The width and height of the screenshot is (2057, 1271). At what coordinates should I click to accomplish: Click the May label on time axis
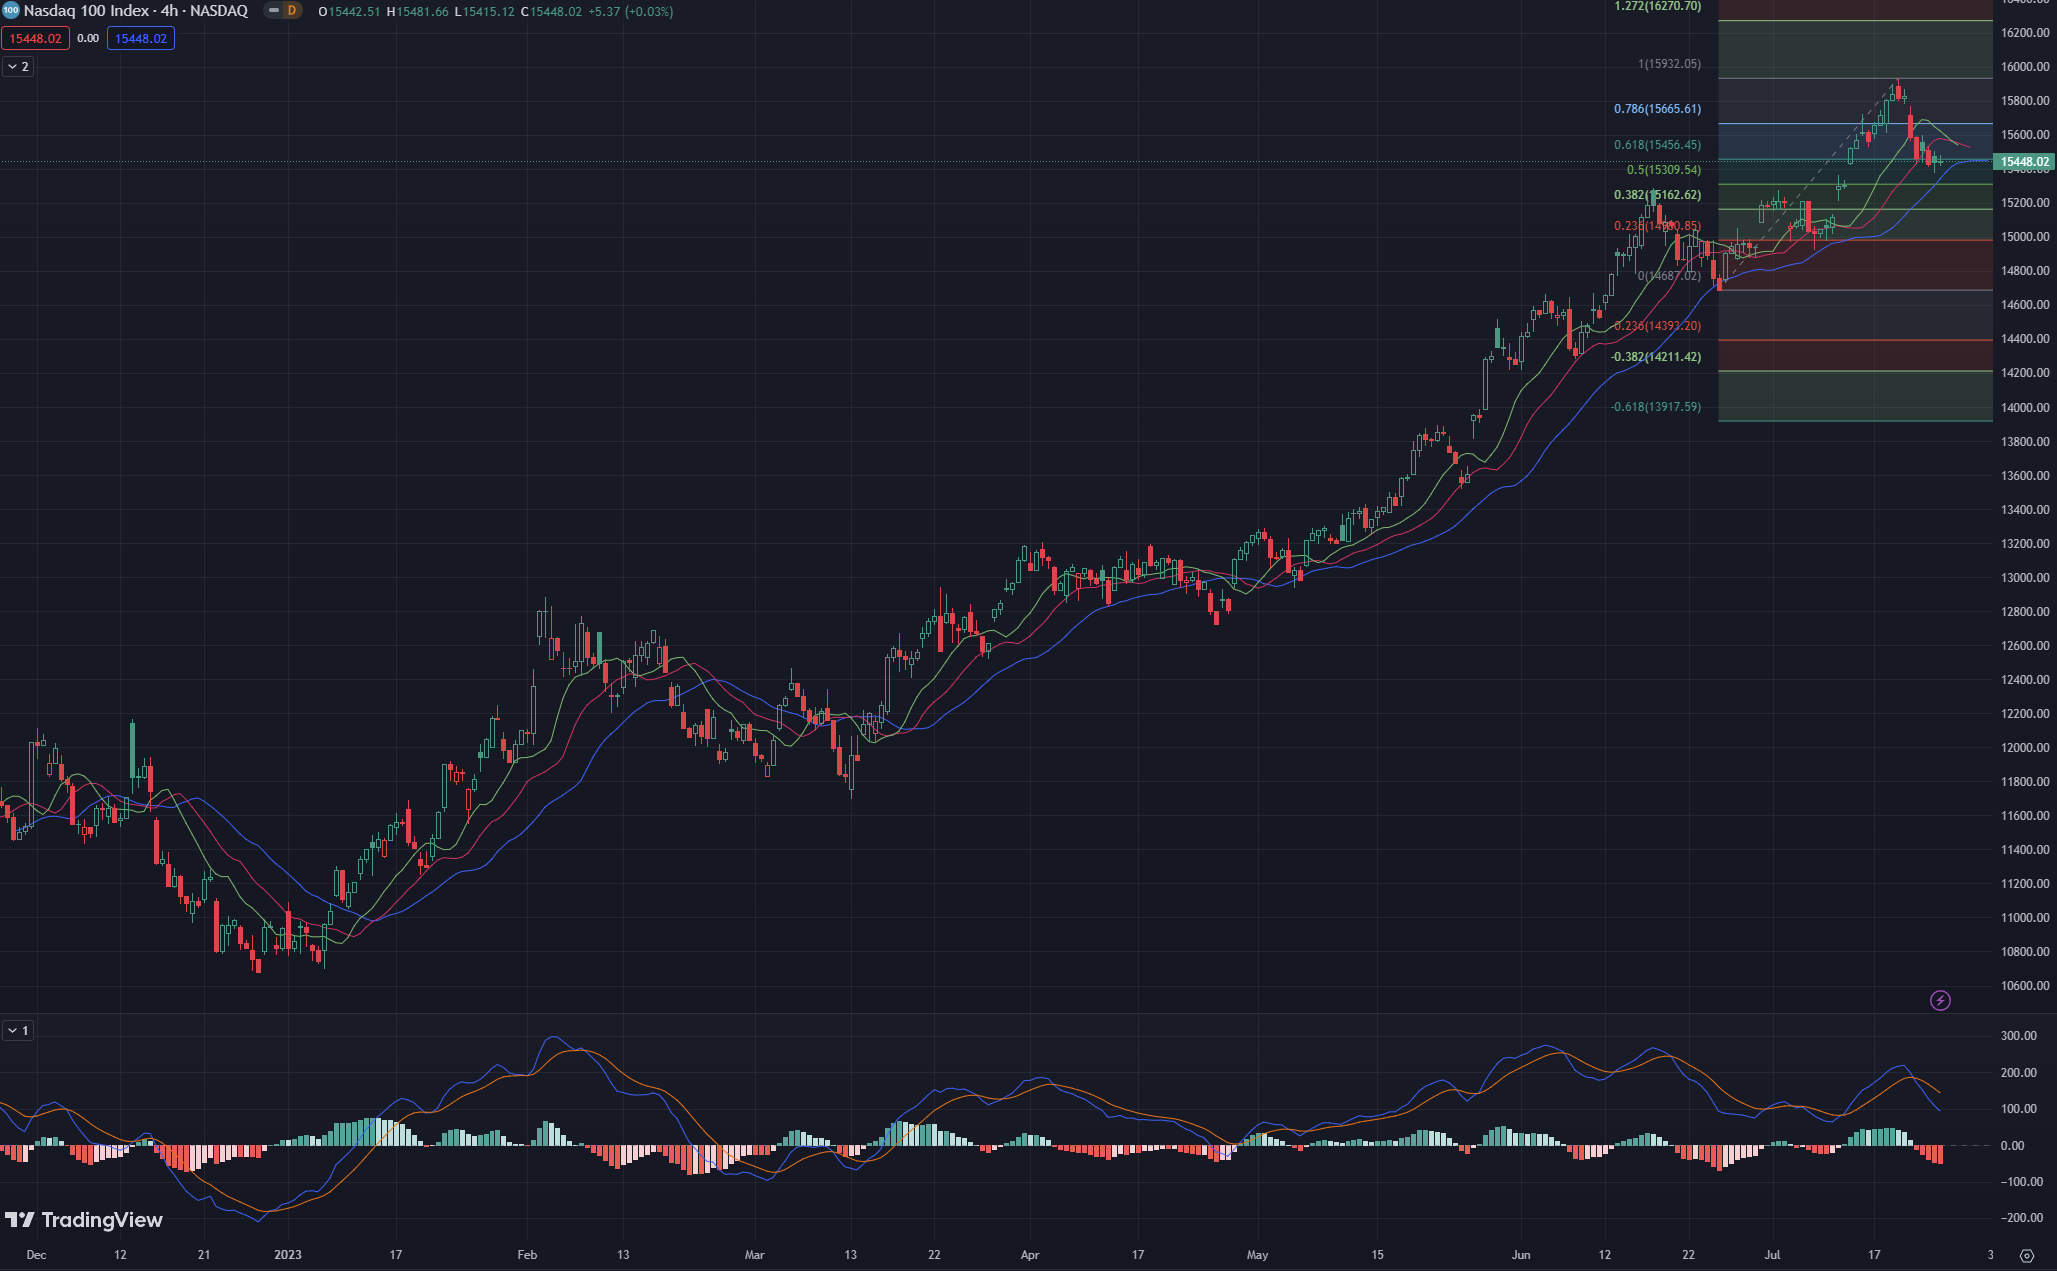[1257, 1255]
